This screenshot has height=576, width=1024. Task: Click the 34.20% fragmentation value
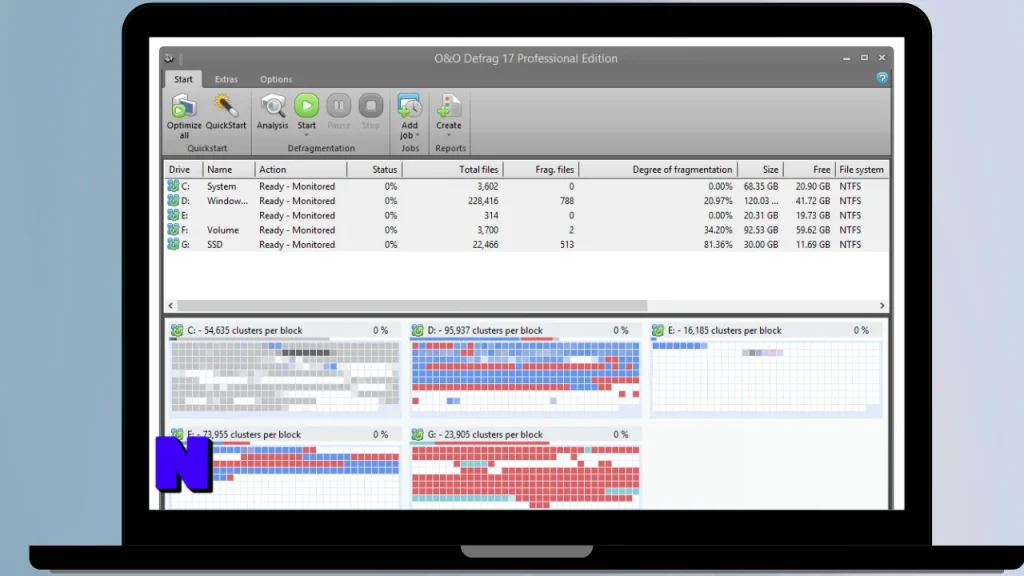pos(718,230)
